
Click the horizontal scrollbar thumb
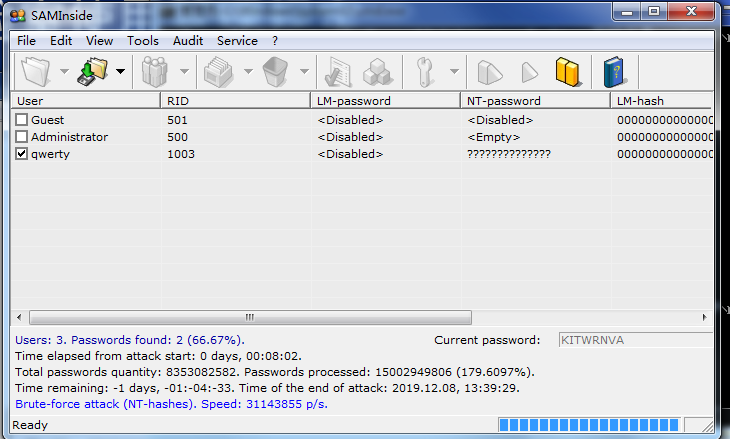[x=250, y=317]
